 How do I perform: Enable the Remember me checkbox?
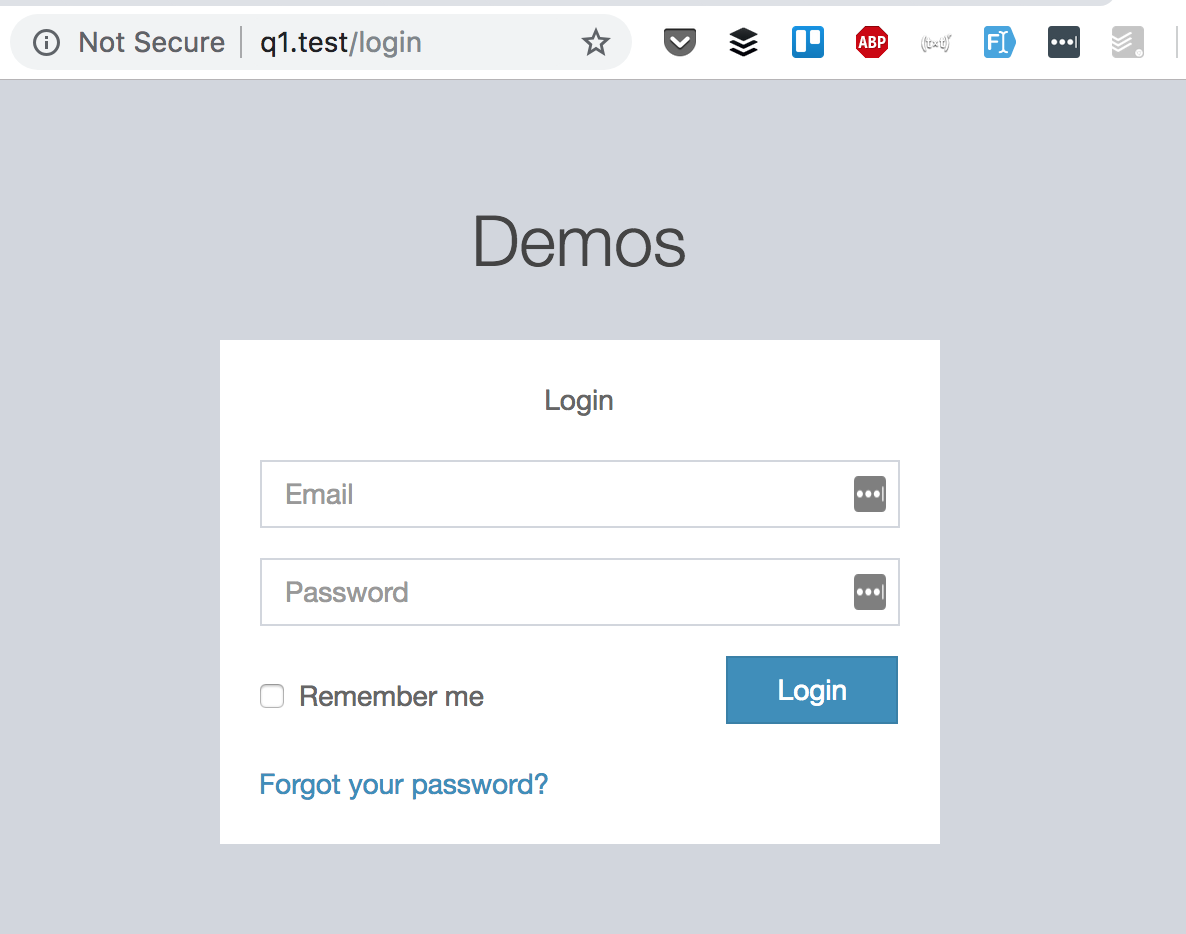[272, 696]
